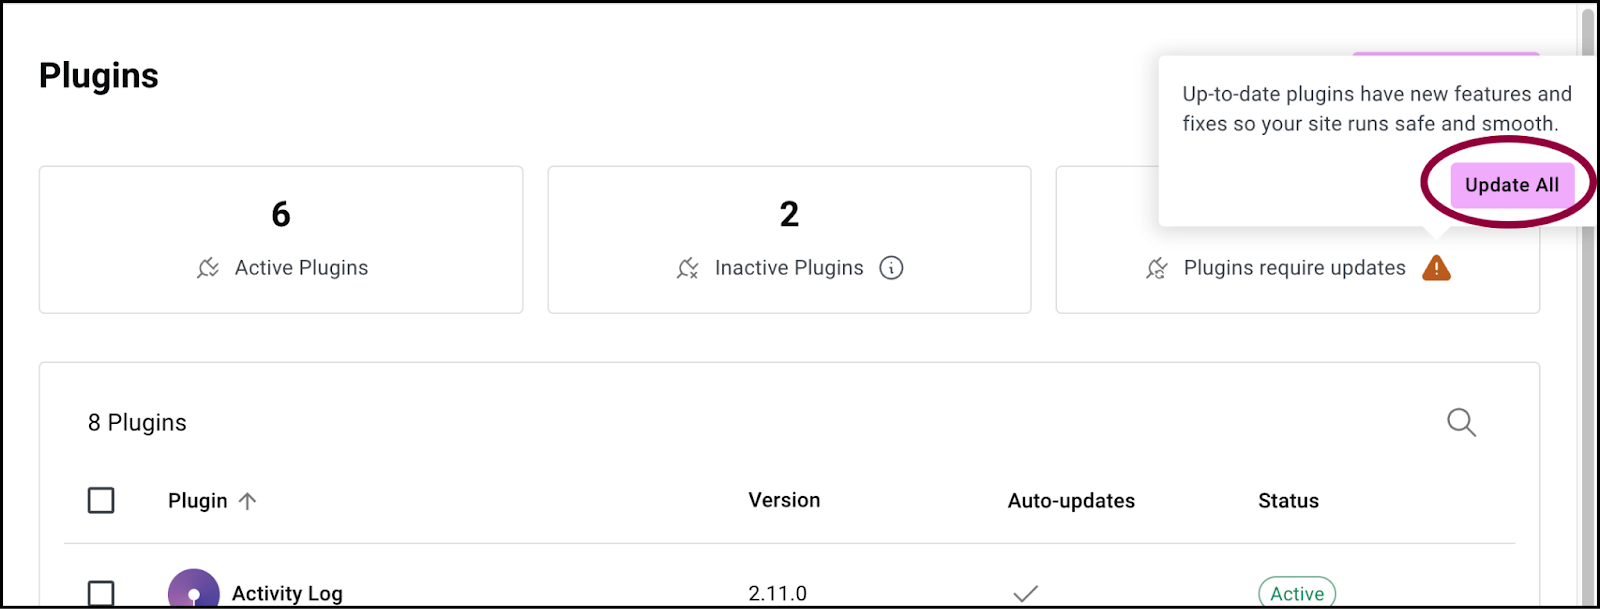1600x609 pixels.
Task: Click the Inactive Plugins plug icon
Action: [x=687, y=268]
